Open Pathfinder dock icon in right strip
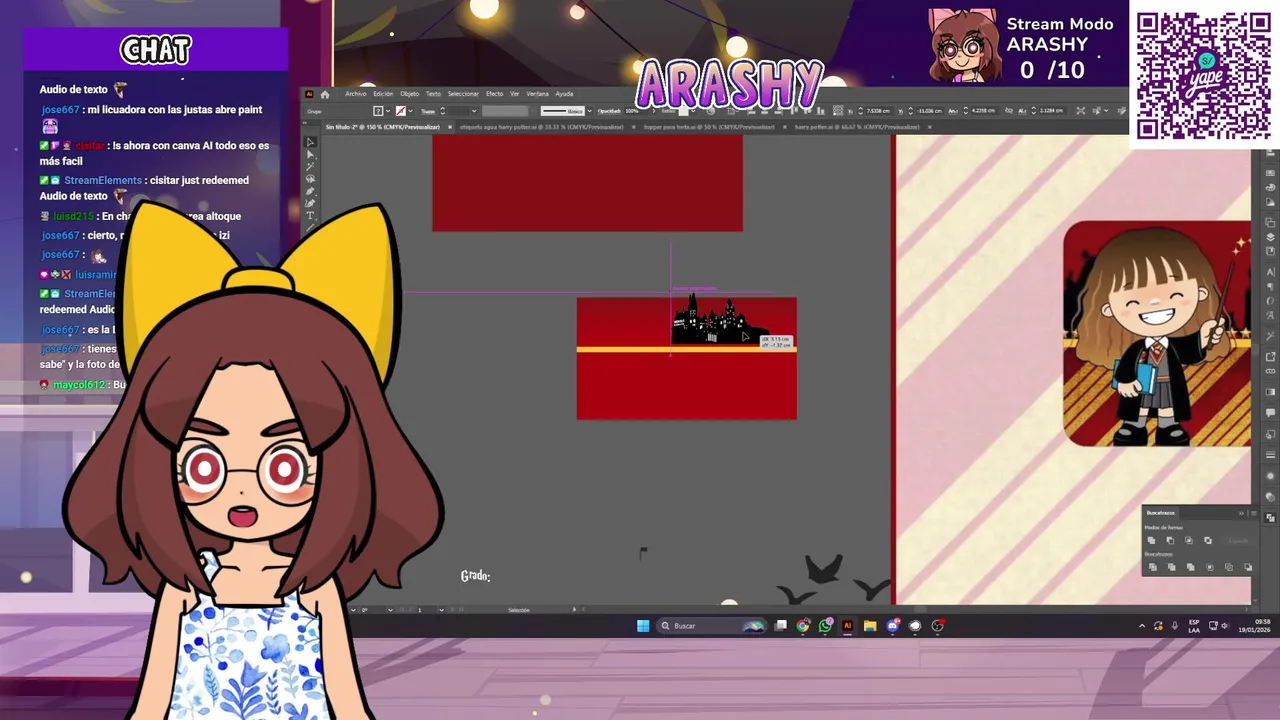This screenshot has height=720, width=1280. click(1270, 516)
